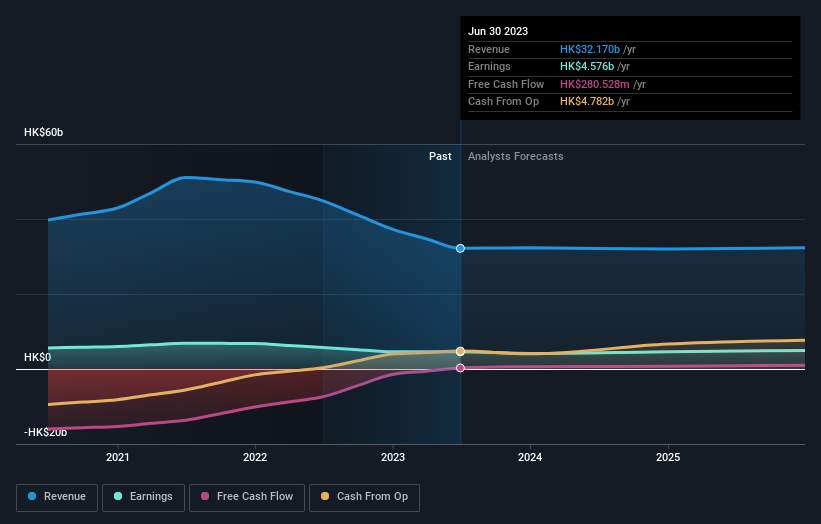Click the 2023 x-axis label
821x524 pixels.
393,457
